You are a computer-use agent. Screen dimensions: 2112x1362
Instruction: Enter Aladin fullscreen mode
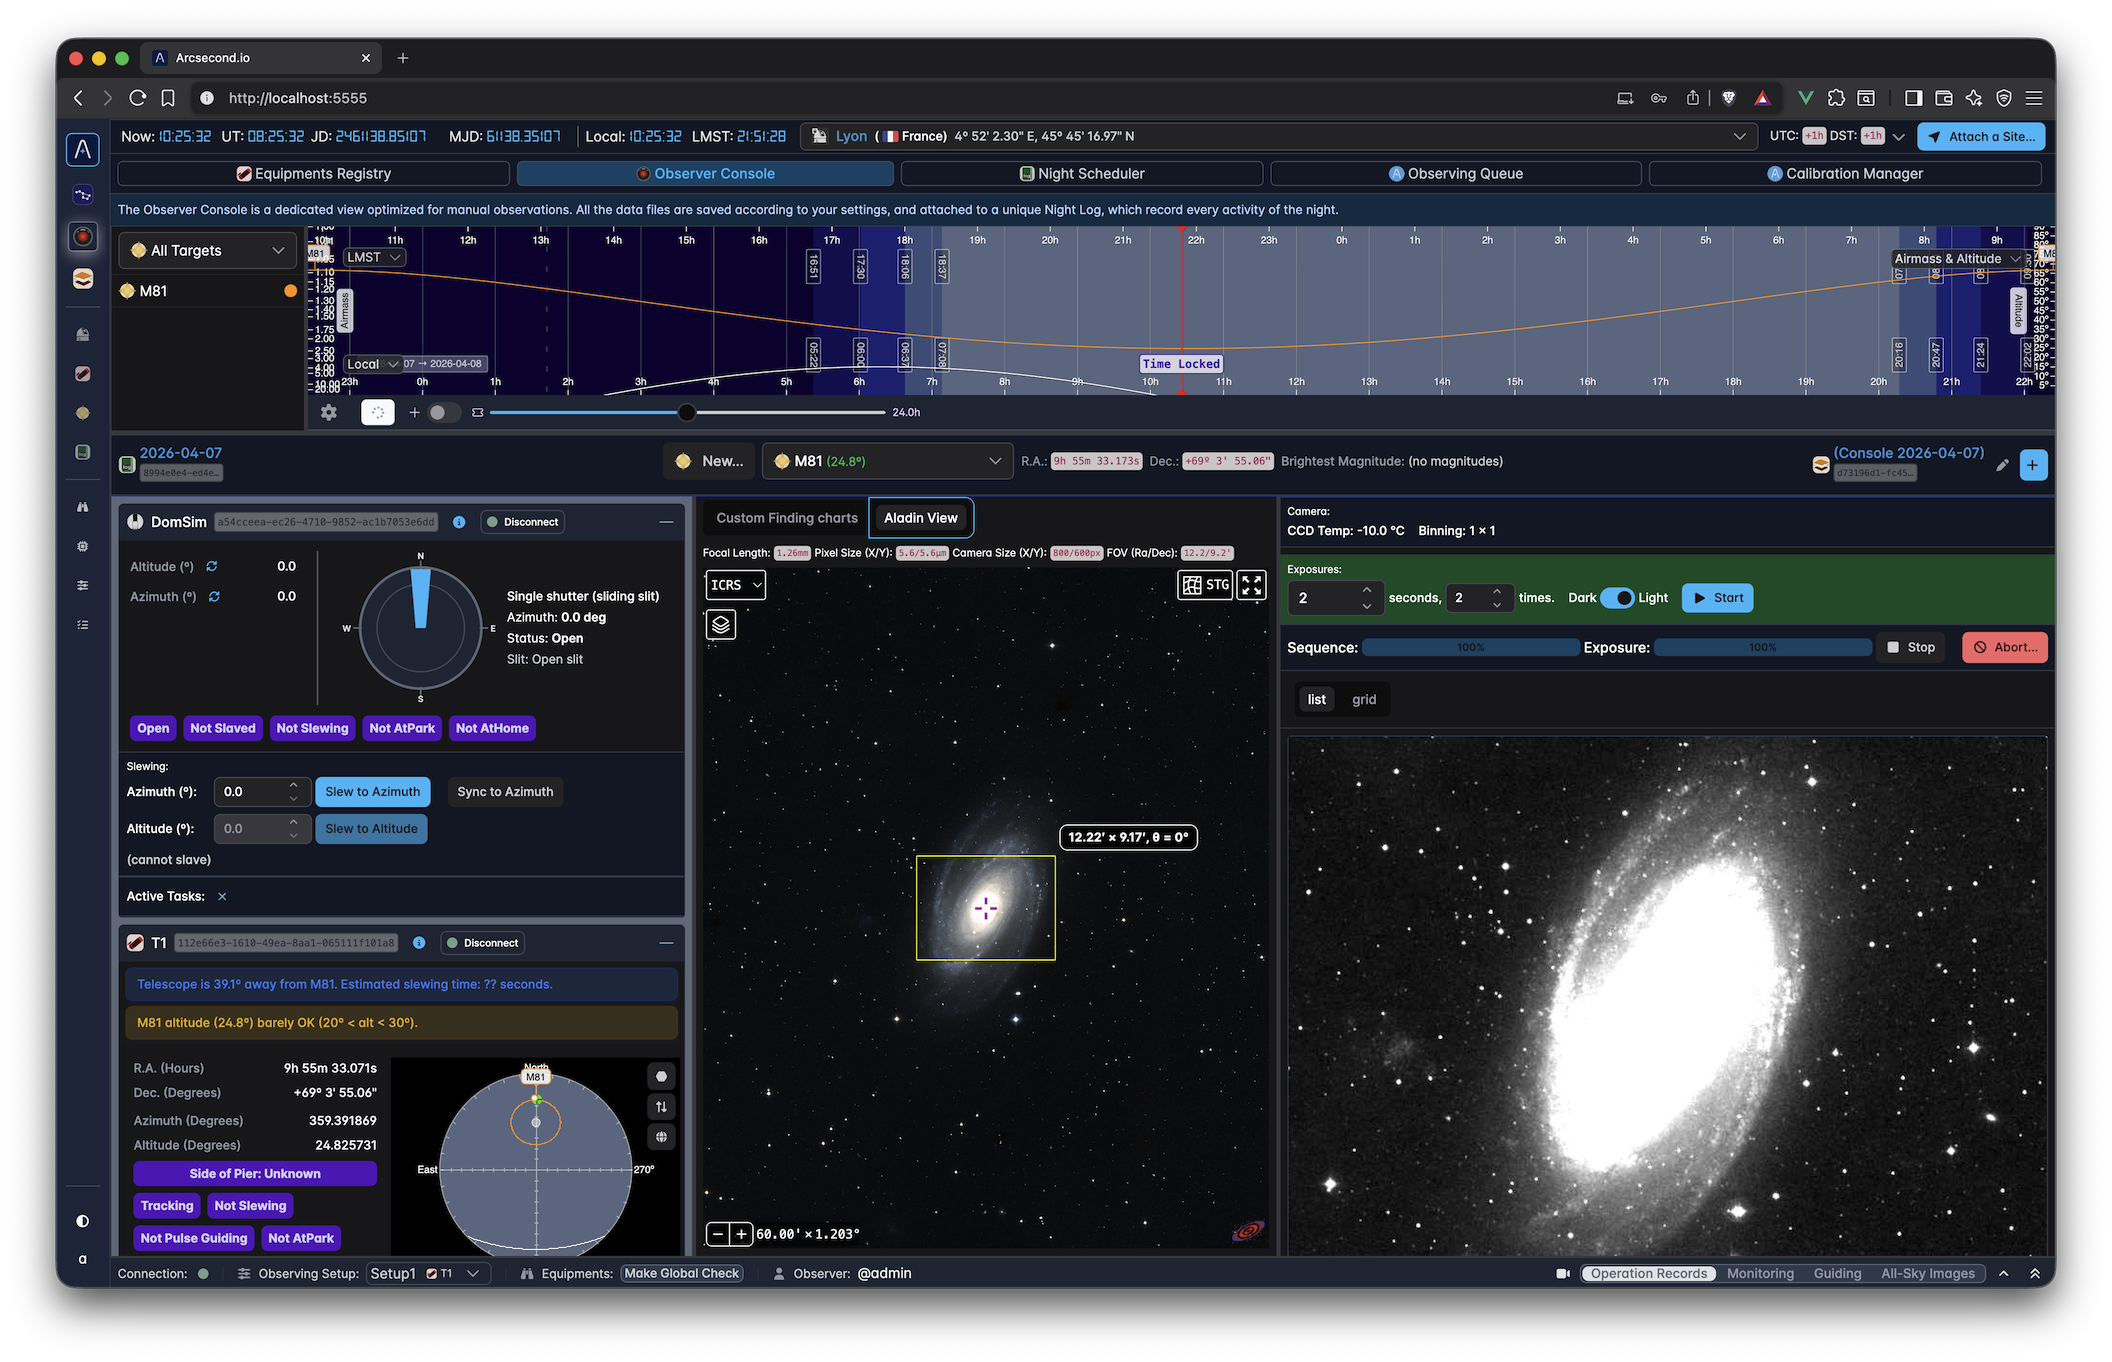(x=1252, y=585)
